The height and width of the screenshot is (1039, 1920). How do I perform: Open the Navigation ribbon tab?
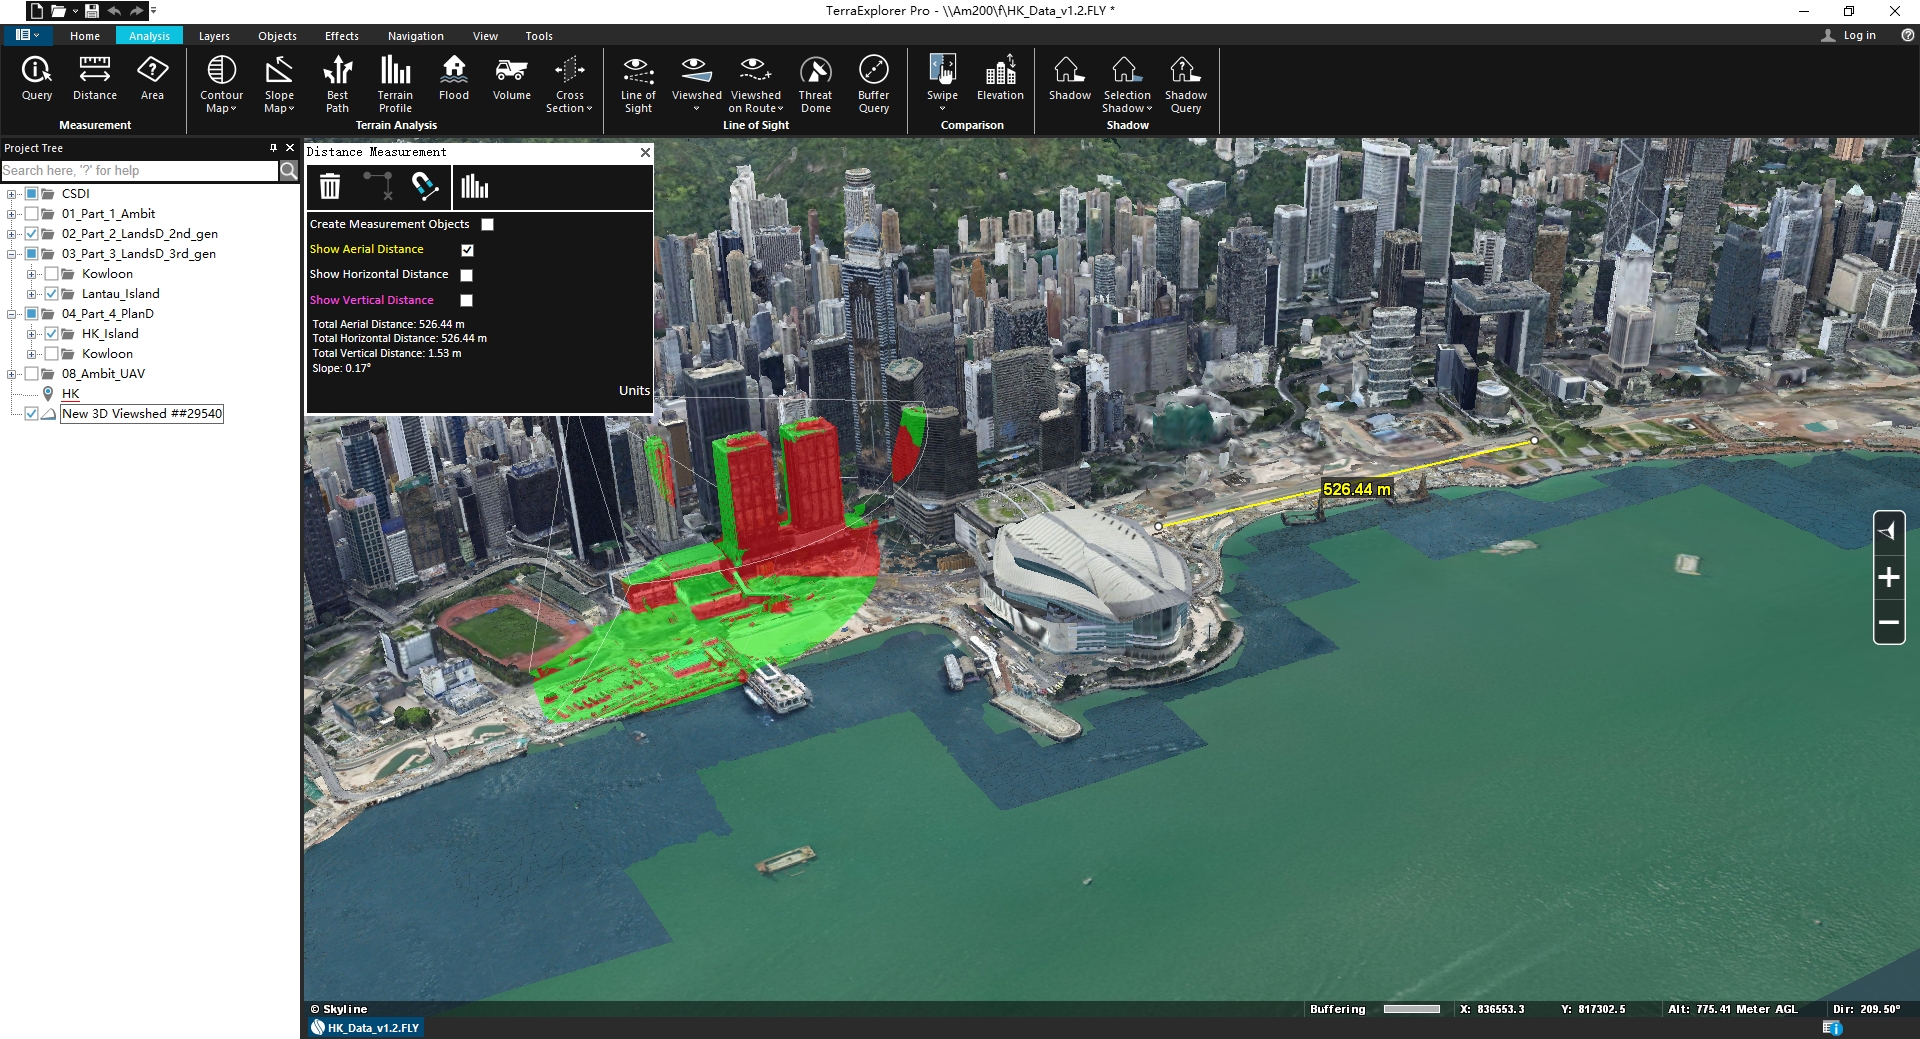(415, 36)
